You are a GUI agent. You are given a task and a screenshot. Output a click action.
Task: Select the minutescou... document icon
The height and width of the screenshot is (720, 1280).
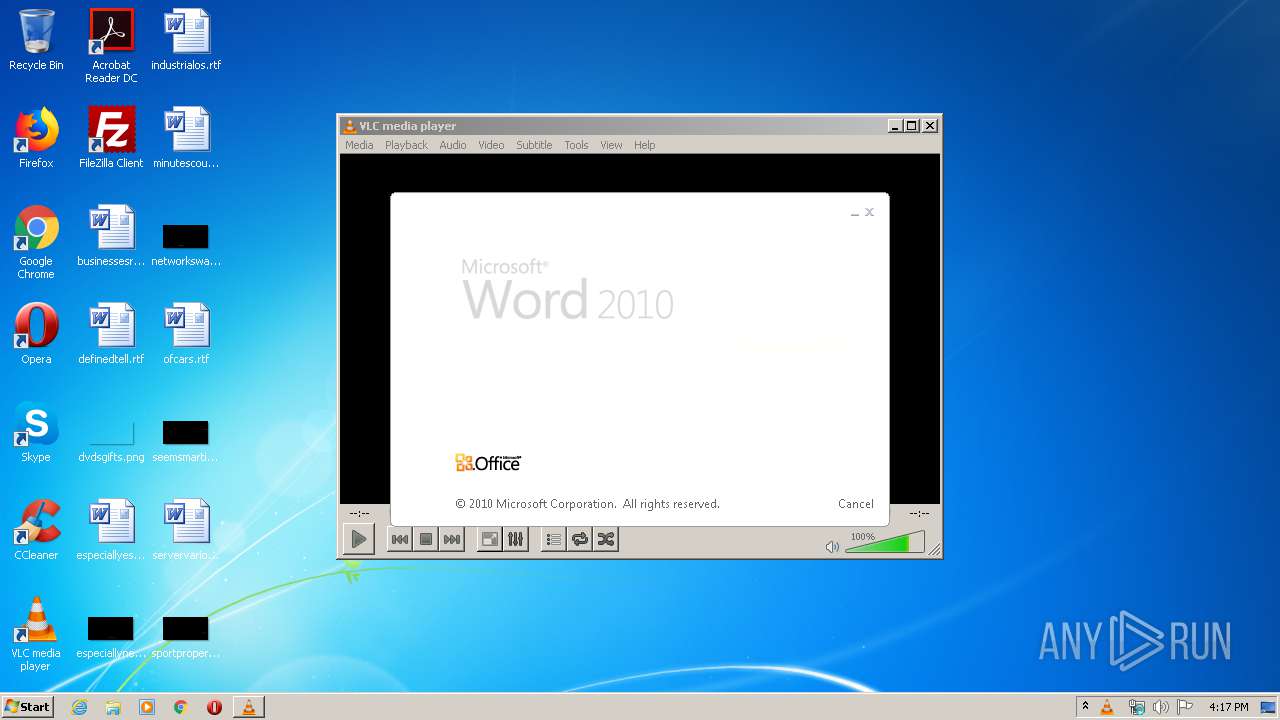[x=186, y=138]
